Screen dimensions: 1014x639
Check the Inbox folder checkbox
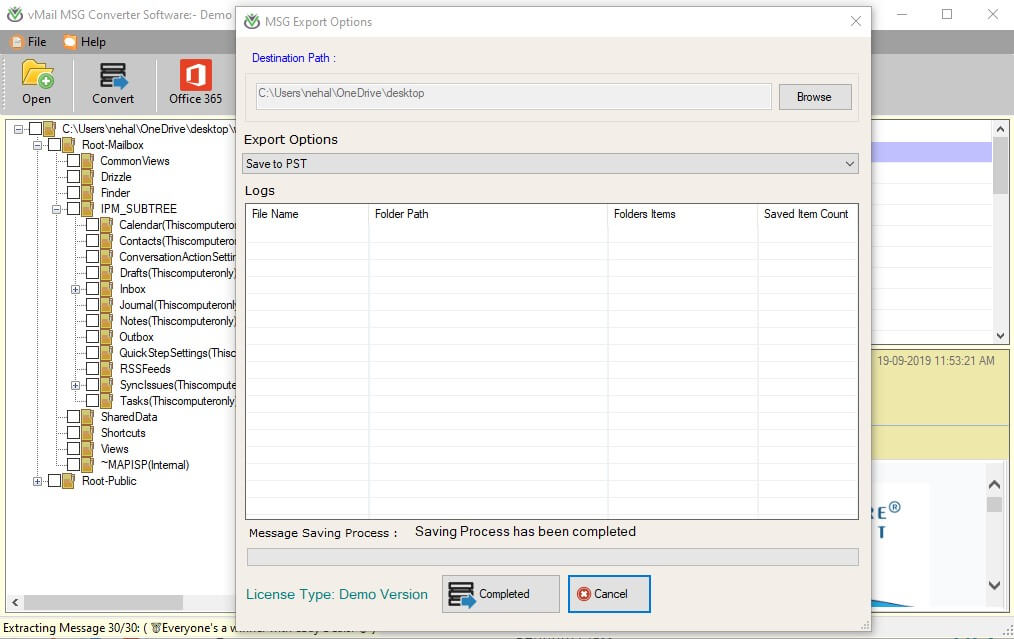pos(92,289)
